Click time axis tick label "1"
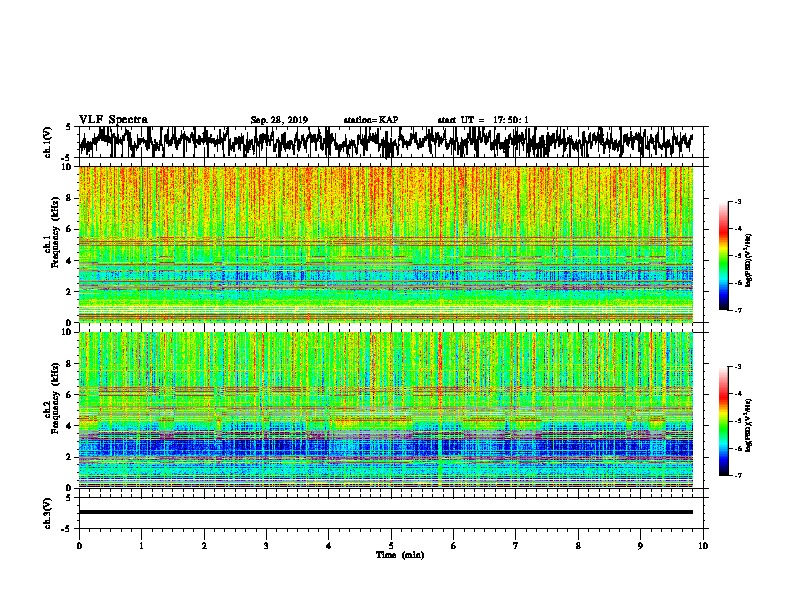 click(x=142, y=546)
